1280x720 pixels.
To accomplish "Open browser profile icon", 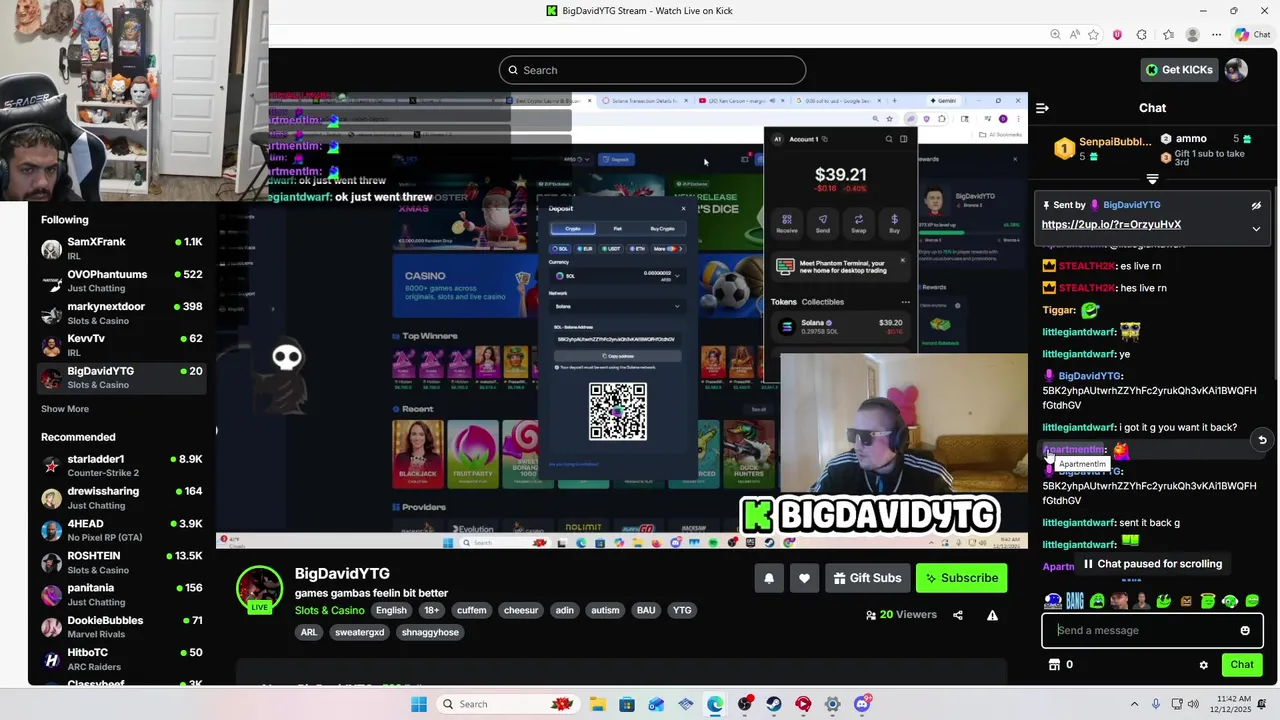I will pyautogui.click(x=1192, y=35).
